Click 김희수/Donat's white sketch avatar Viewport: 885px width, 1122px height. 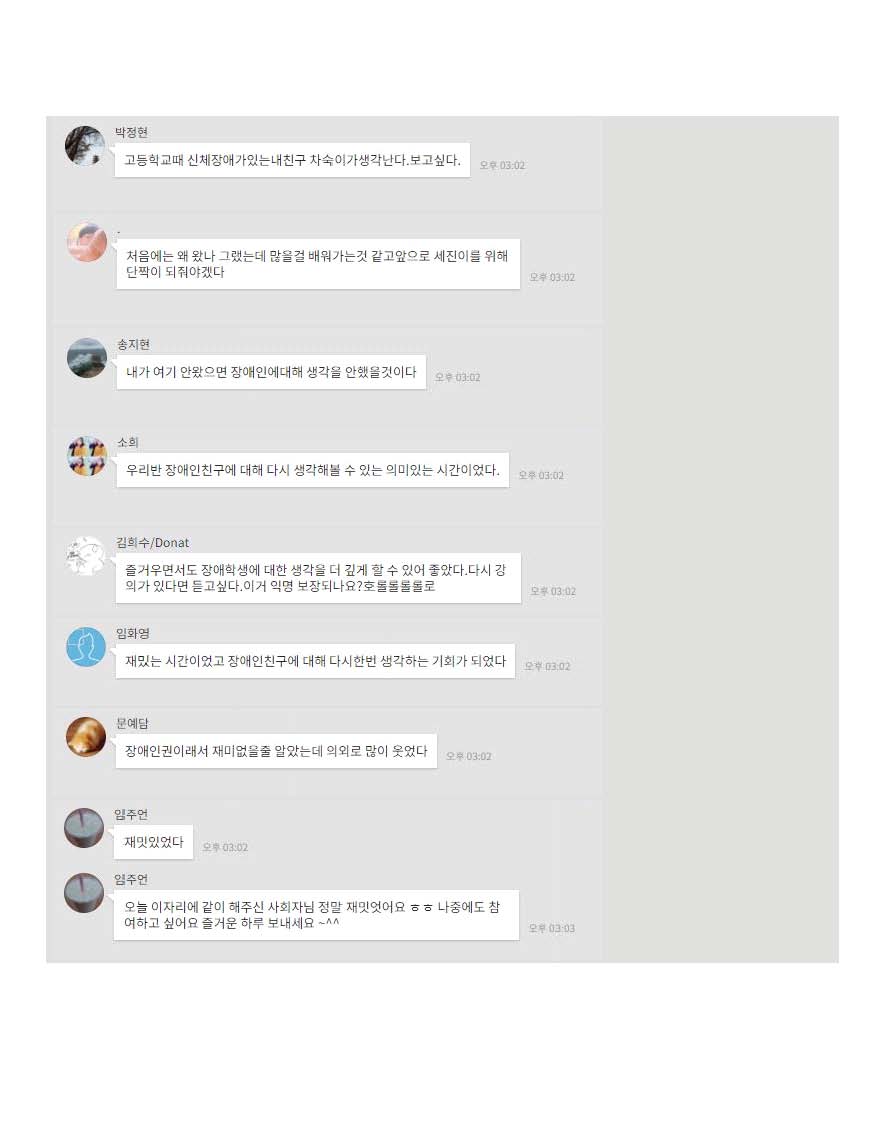pos(86,556)
